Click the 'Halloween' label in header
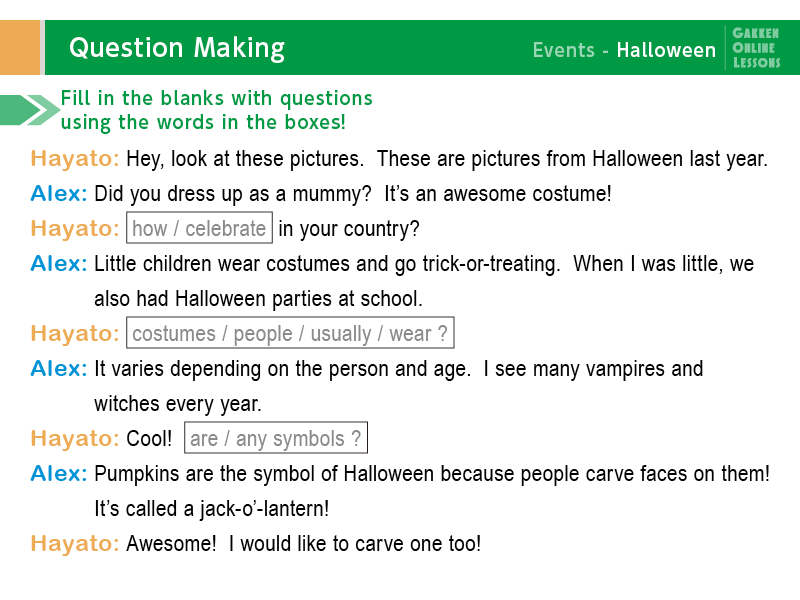Viewport: 800px width, 600px height. 666,50
